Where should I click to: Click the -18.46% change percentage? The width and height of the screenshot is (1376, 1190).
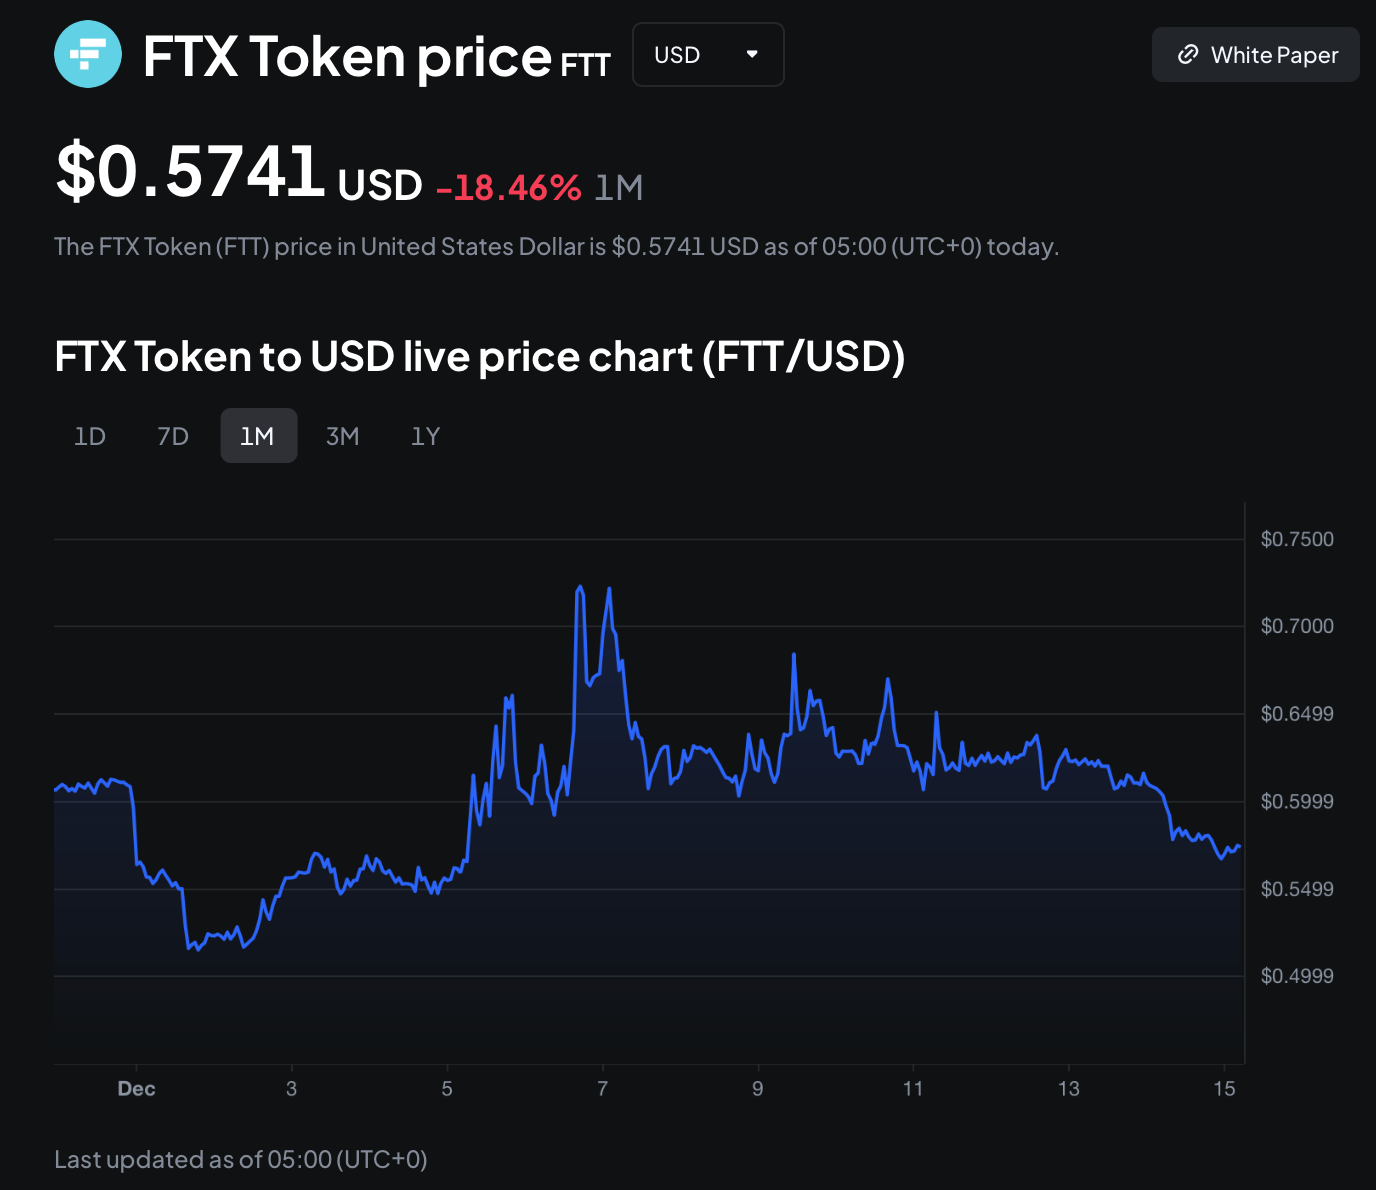point(509,188)
